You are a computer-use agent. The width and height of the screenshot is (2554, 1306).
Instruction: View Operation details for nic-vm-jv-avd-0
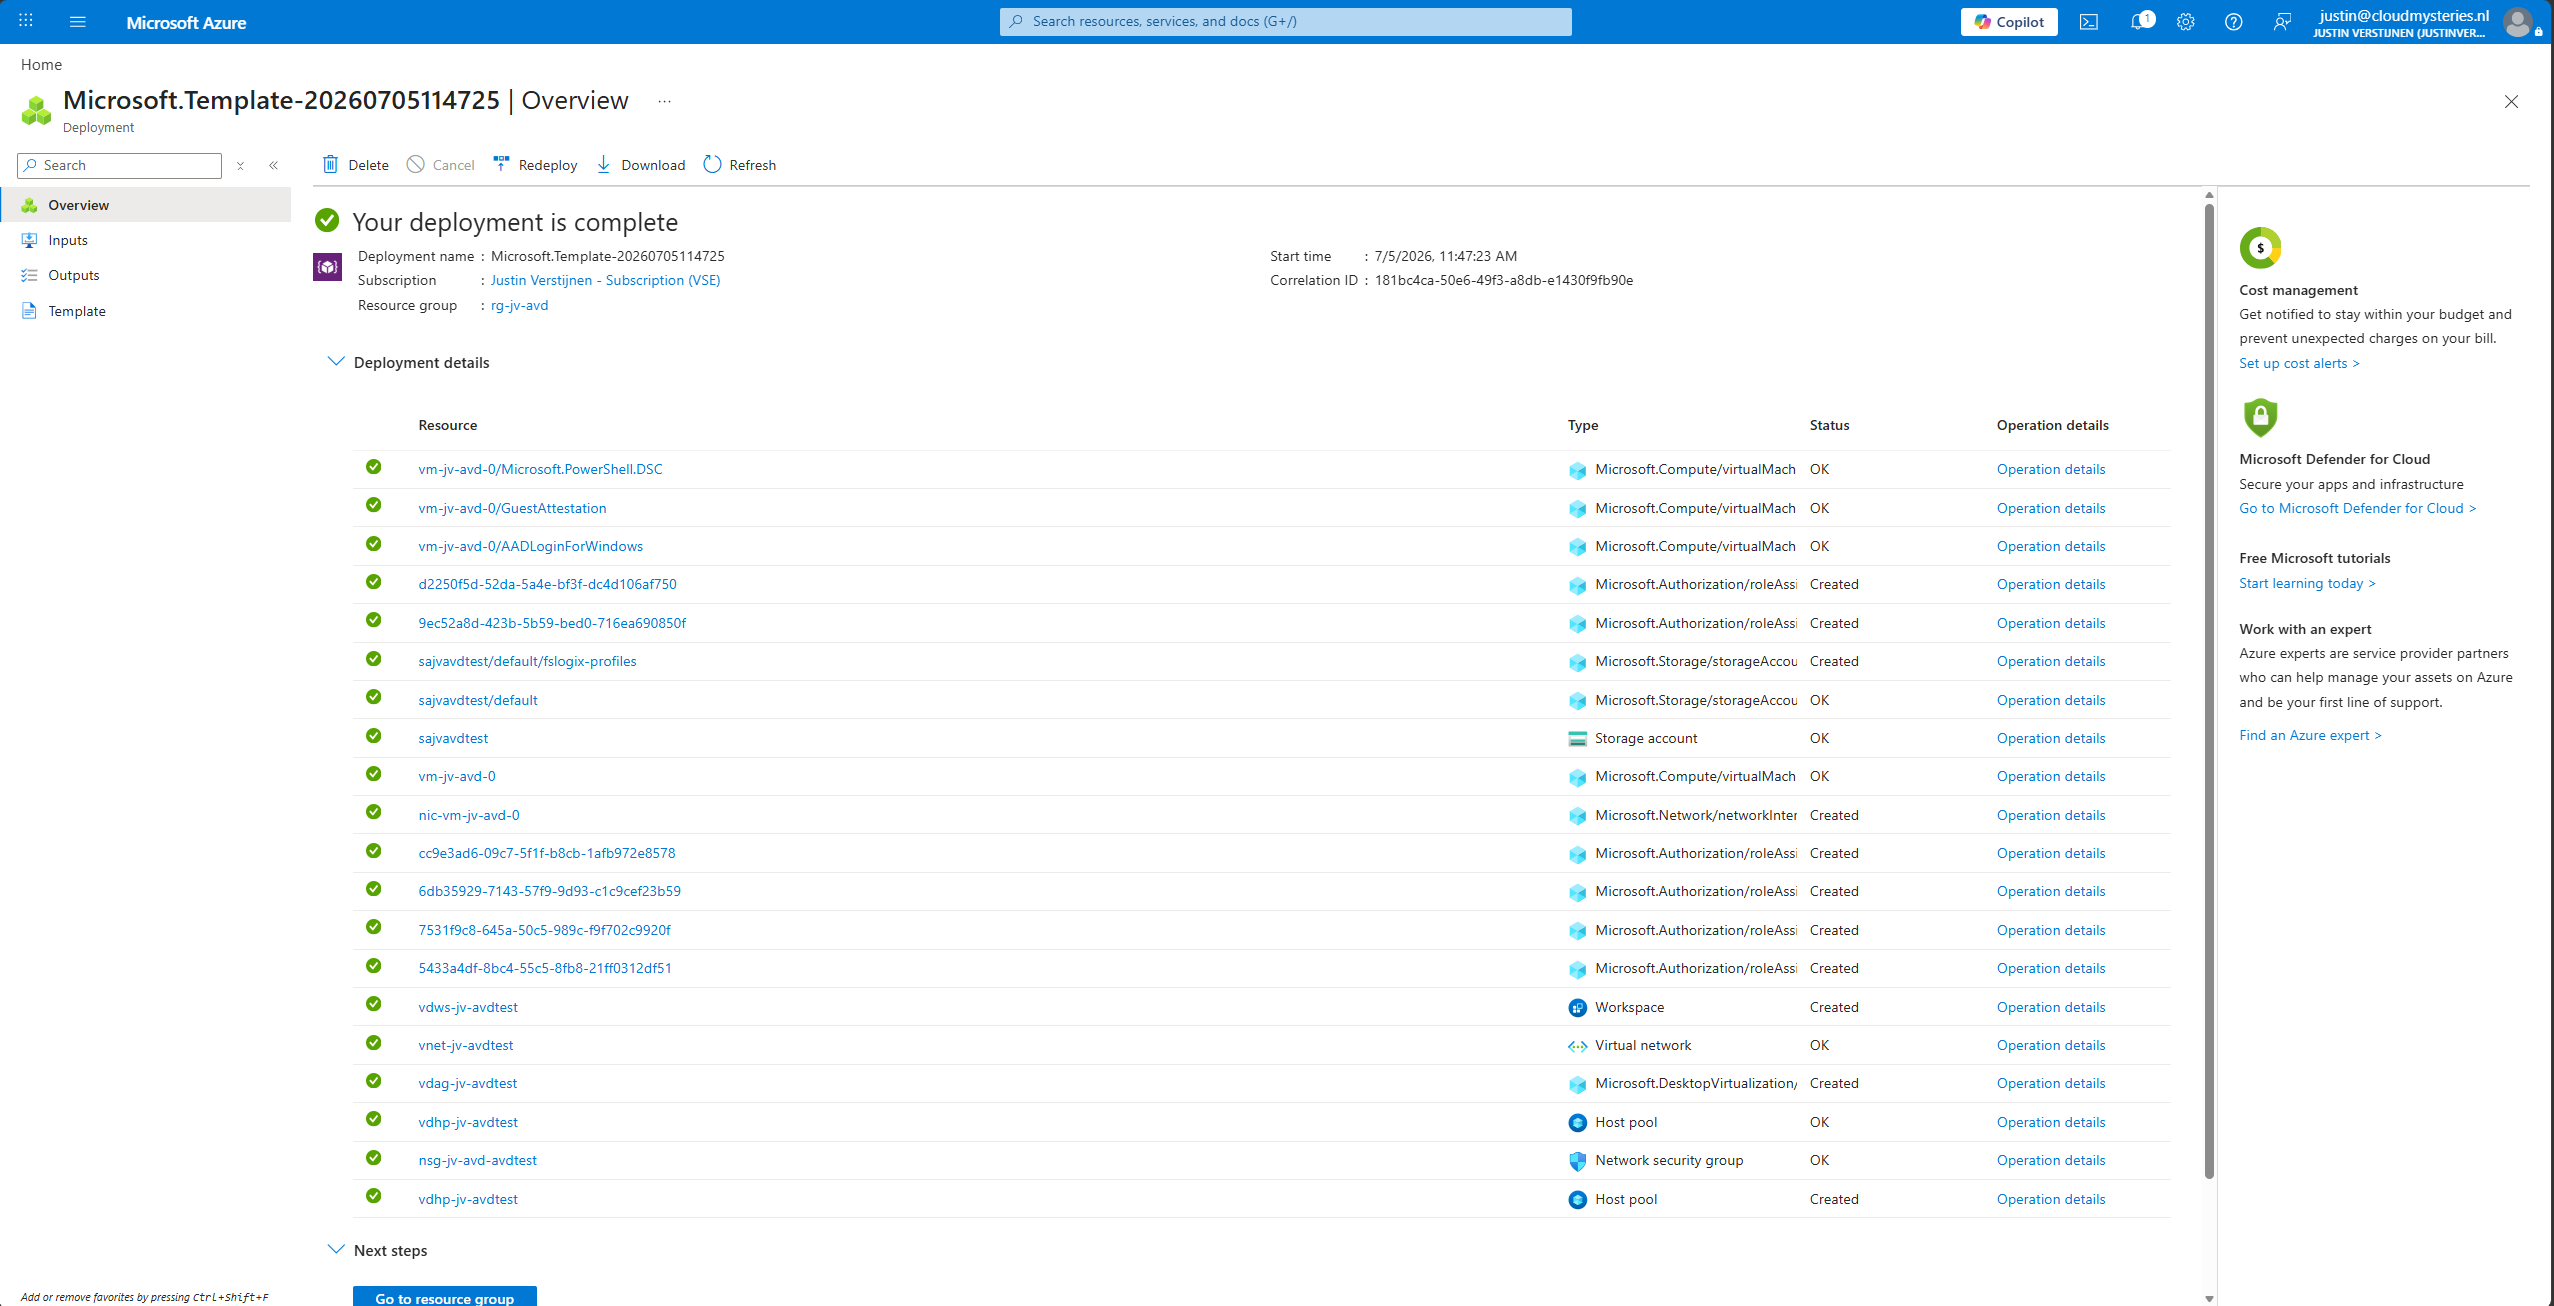tap(2051, 815)
